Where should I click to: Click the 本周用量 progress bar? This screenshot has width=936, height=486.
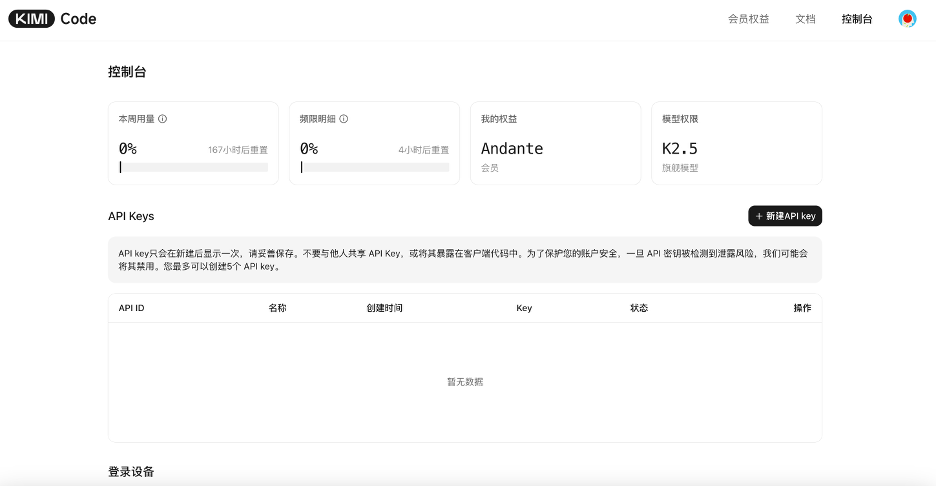(193, 167)
